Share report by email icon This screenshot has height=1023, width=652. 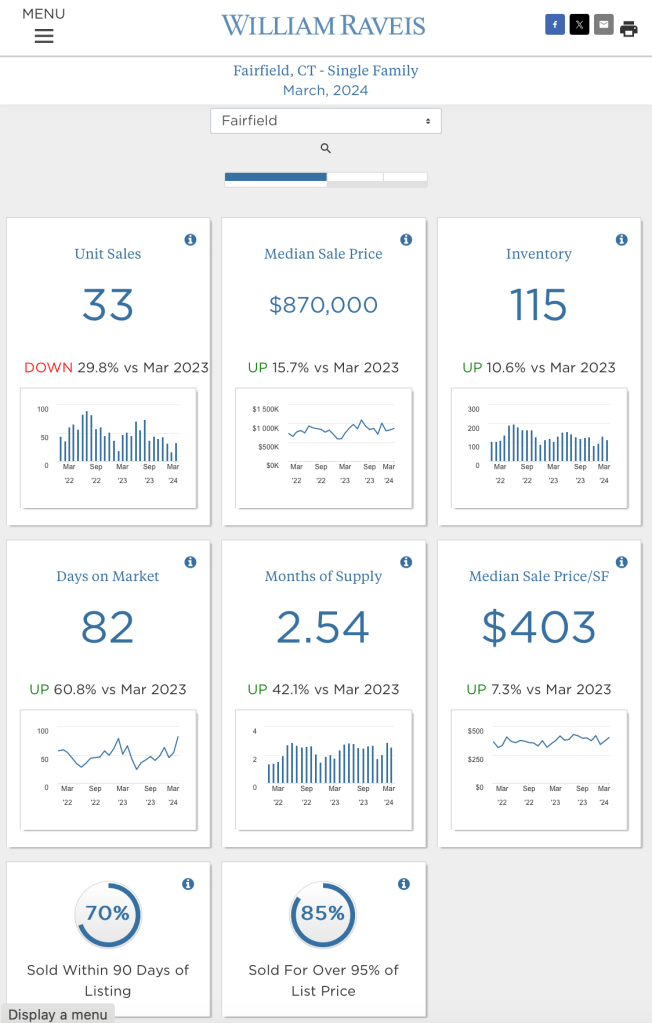[x=603, y=25]
